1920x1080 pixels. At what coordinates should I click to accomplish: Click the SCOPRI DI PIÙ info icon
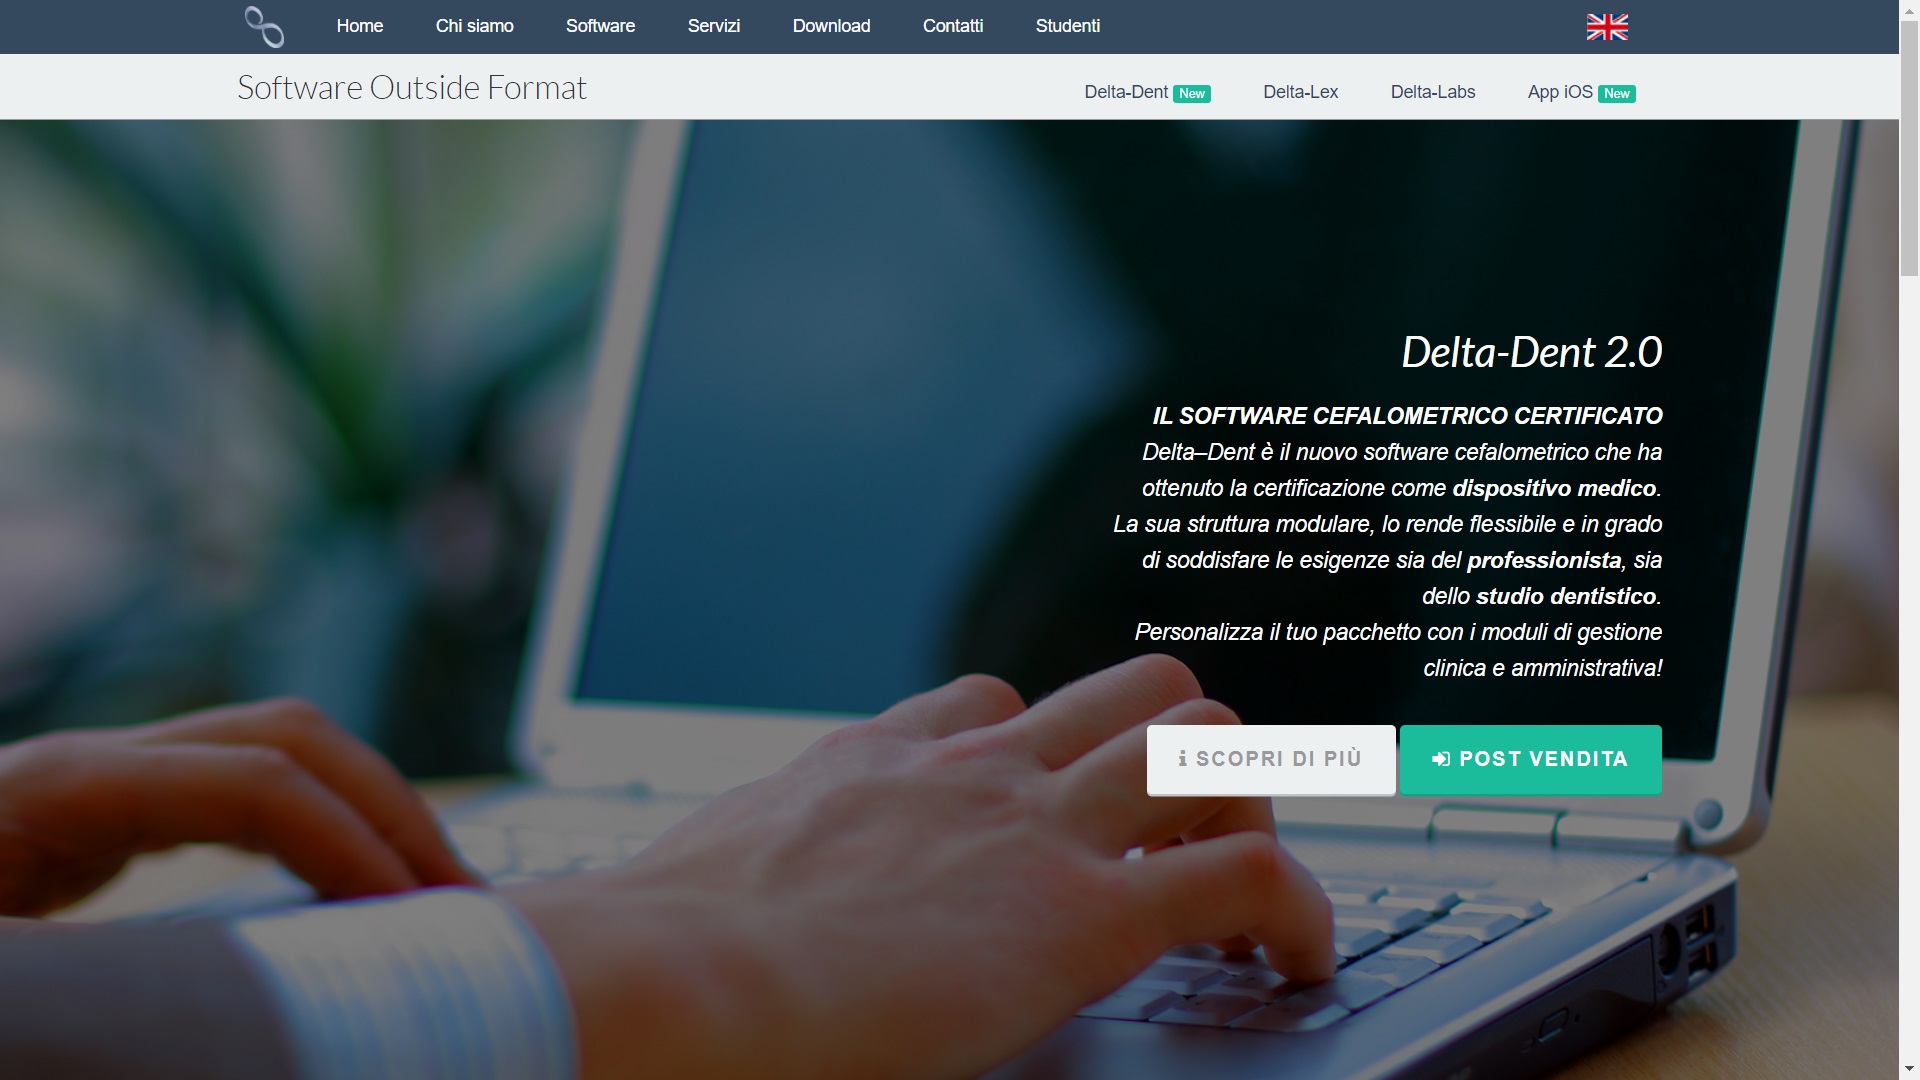tap(1182, 758)
